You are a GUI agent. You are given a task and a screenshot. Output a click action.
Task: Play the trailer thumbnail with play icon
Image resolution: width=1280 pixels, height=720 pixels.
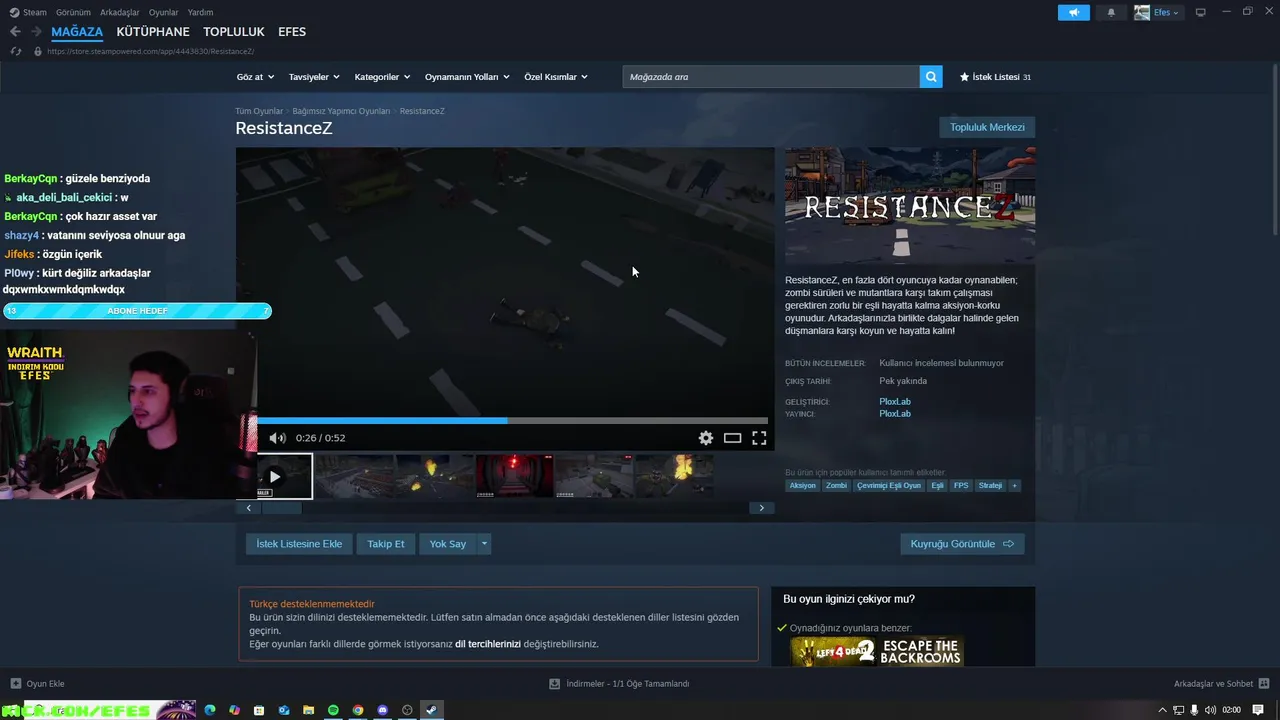275,476
